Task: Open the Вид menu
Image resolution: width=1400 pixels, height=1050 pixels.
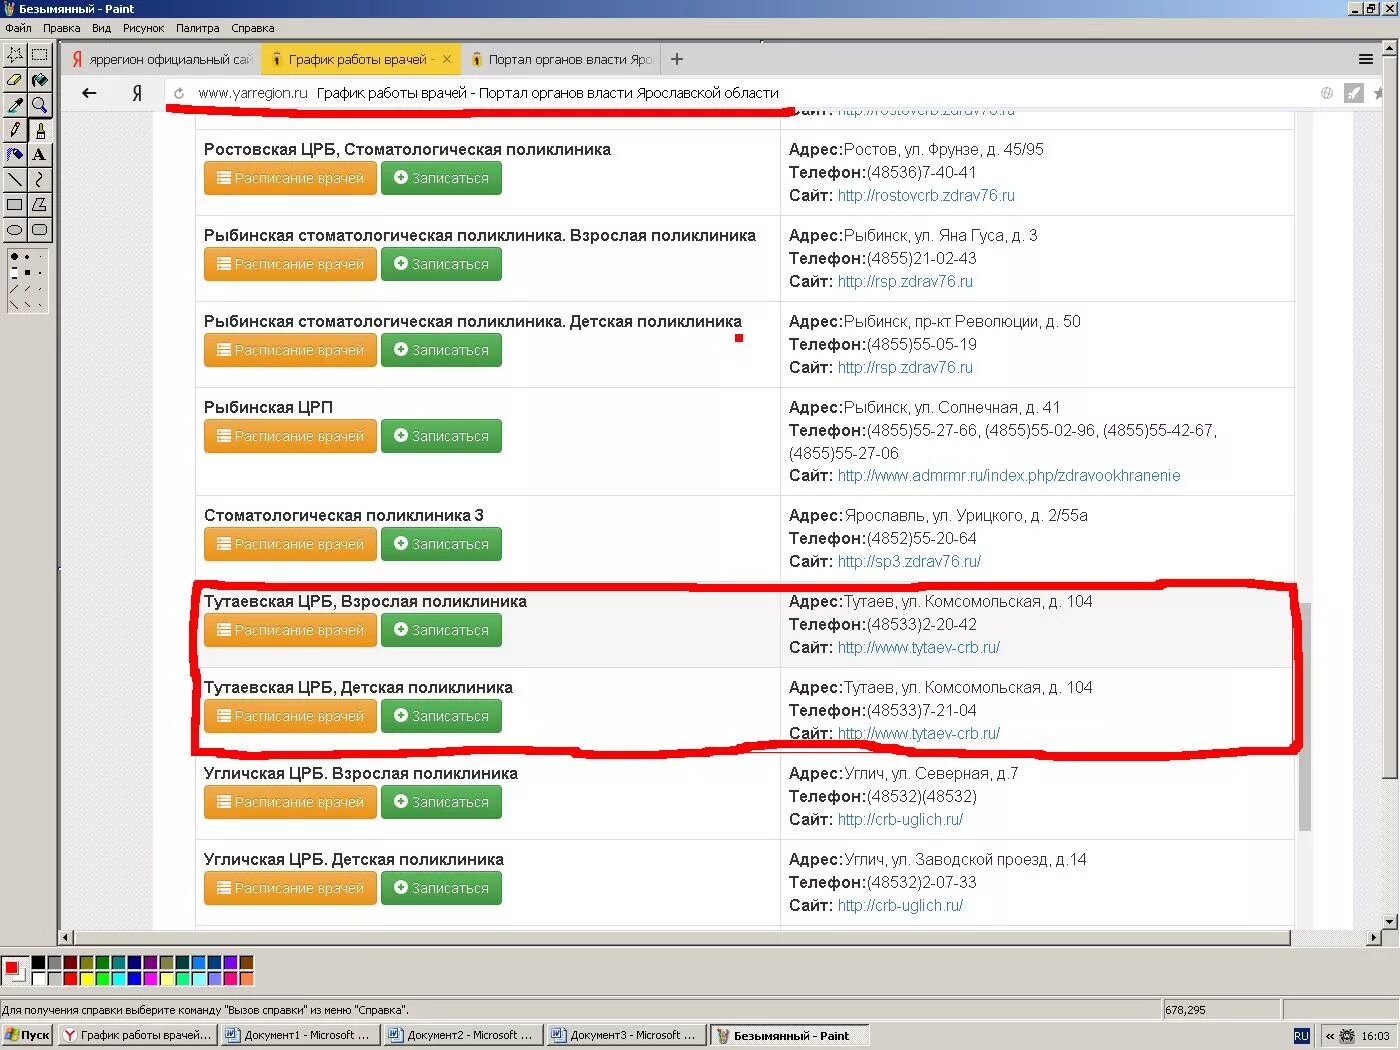Action: tap(101, 28)
